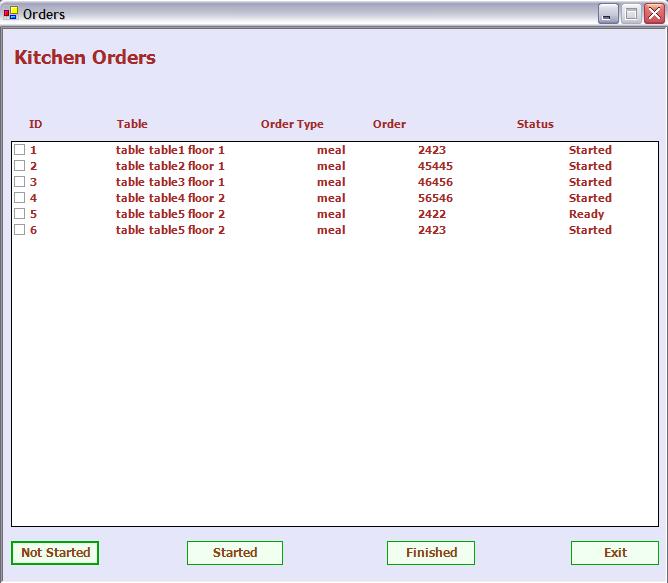Click the Started button at the bottom
Image resolution: width=668 pixels, height=583 pixels.
235,553
